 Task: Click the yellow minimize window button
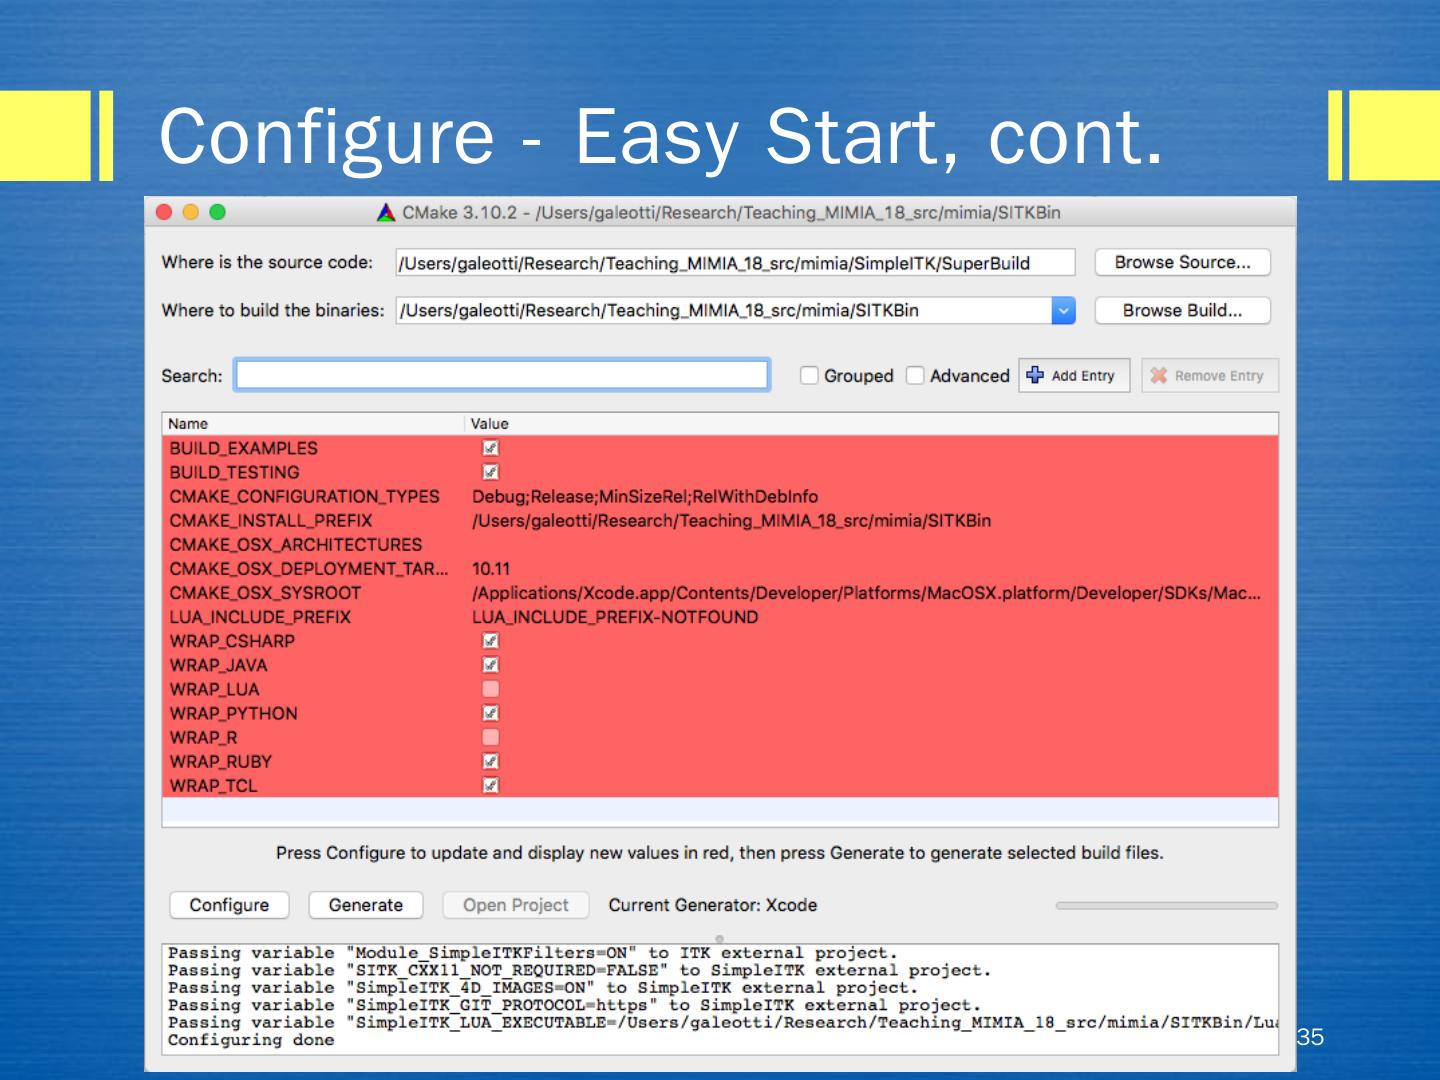tap(191, 212)
